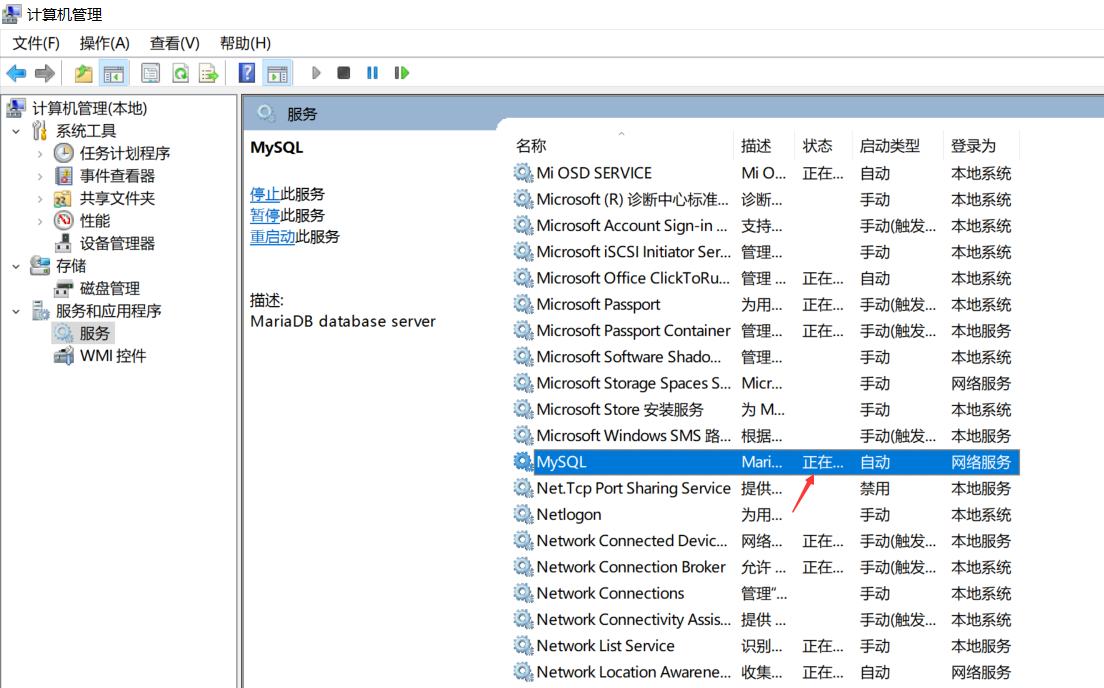Collapse the 存储 tree node
Screen dimensions: 1104x688
(x=16, y=266)
